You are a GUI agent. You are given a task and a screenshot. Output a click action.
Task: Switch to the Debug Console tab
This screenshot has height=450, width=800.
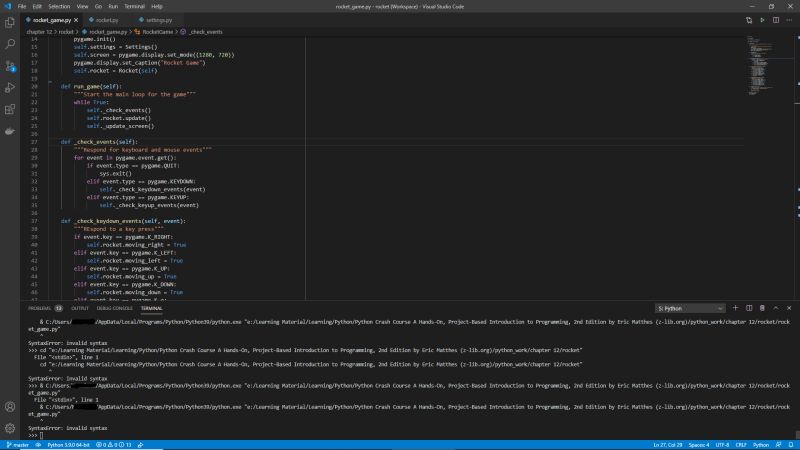point(114,308)
